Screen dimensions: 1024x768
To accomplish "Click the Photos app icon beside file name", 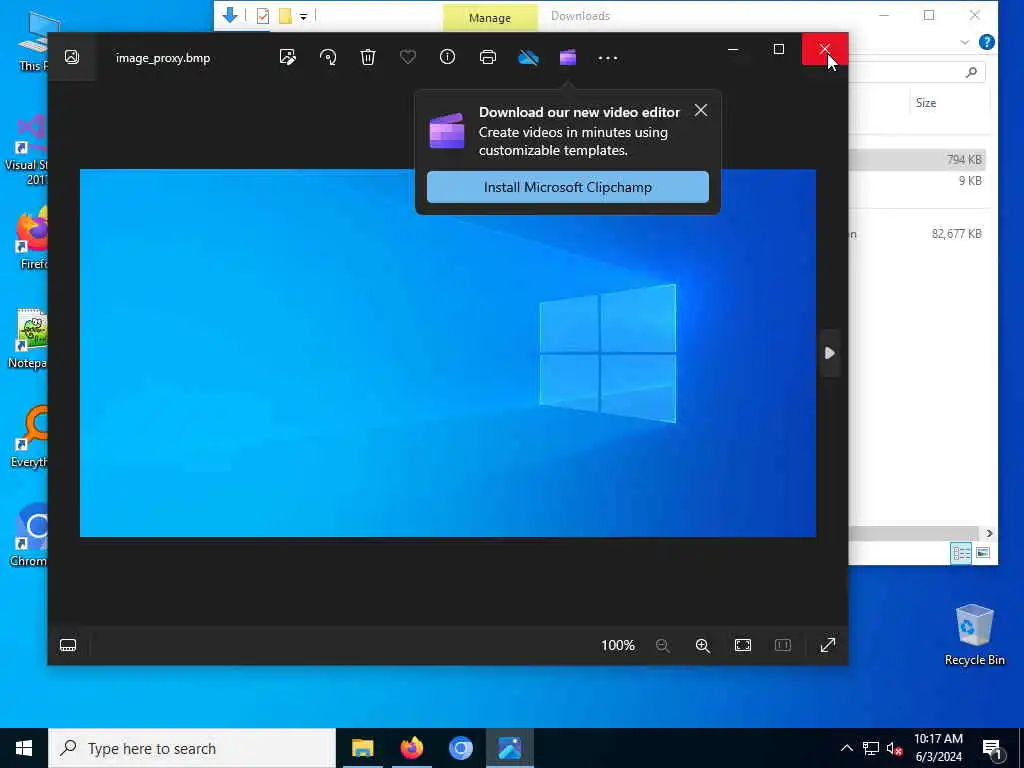I will (x=72, y=57).
